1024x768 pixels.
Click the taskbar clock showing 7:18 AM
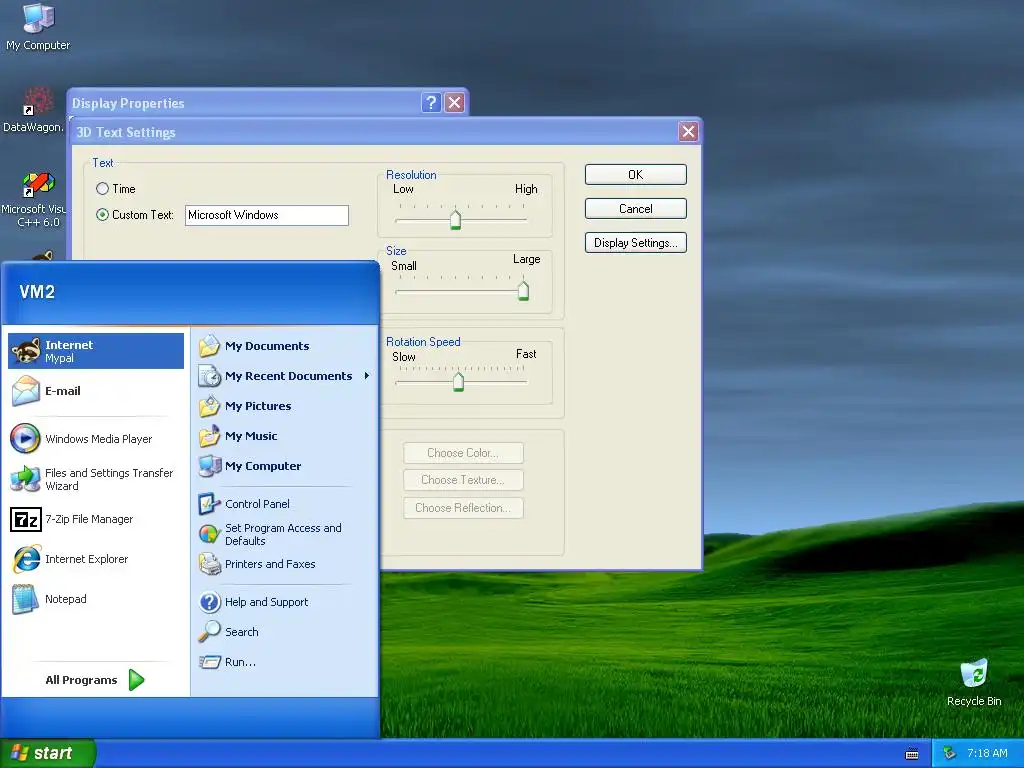[x=987, y=753]
